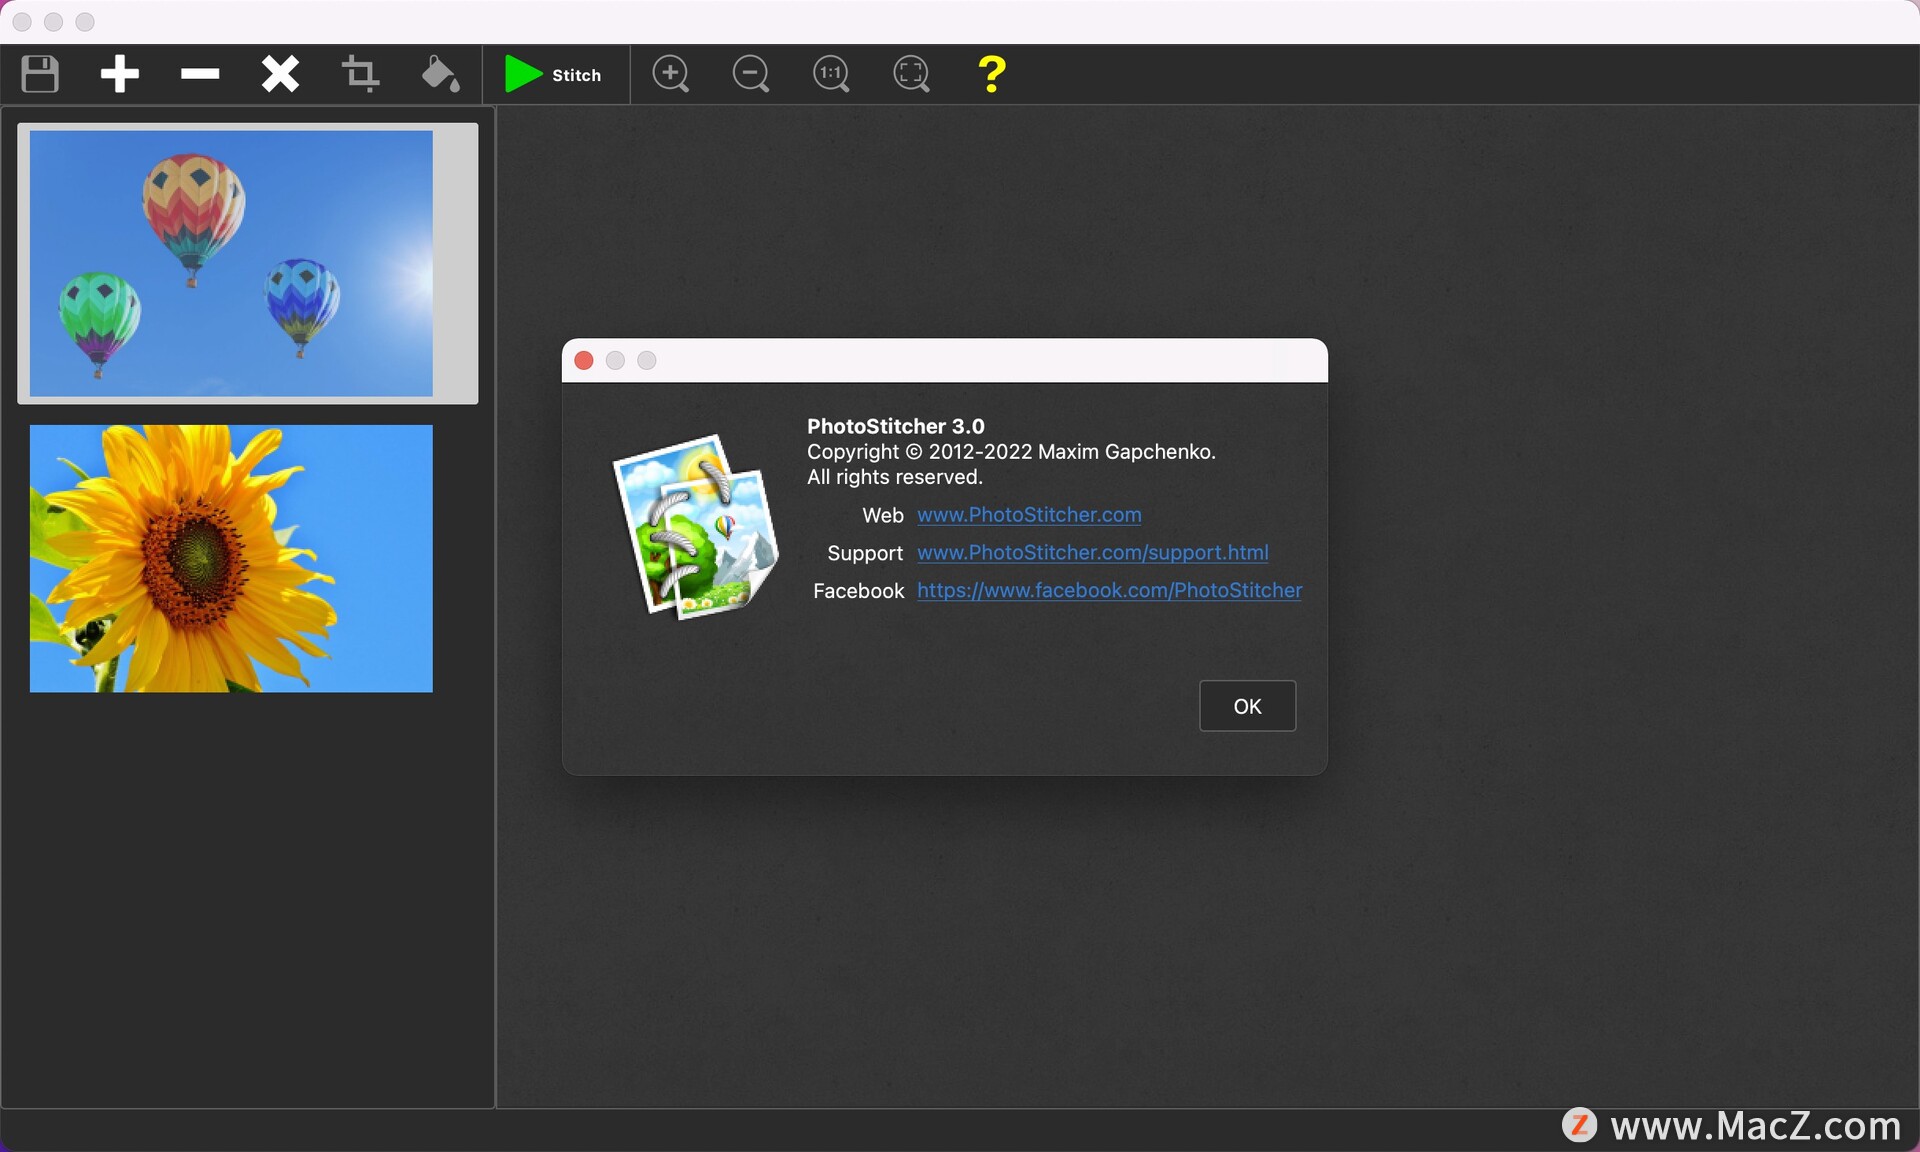Select the Save tool in toolbar
The height and width of the screenshot is (1152, 1920).
click(x=40, y=74)
